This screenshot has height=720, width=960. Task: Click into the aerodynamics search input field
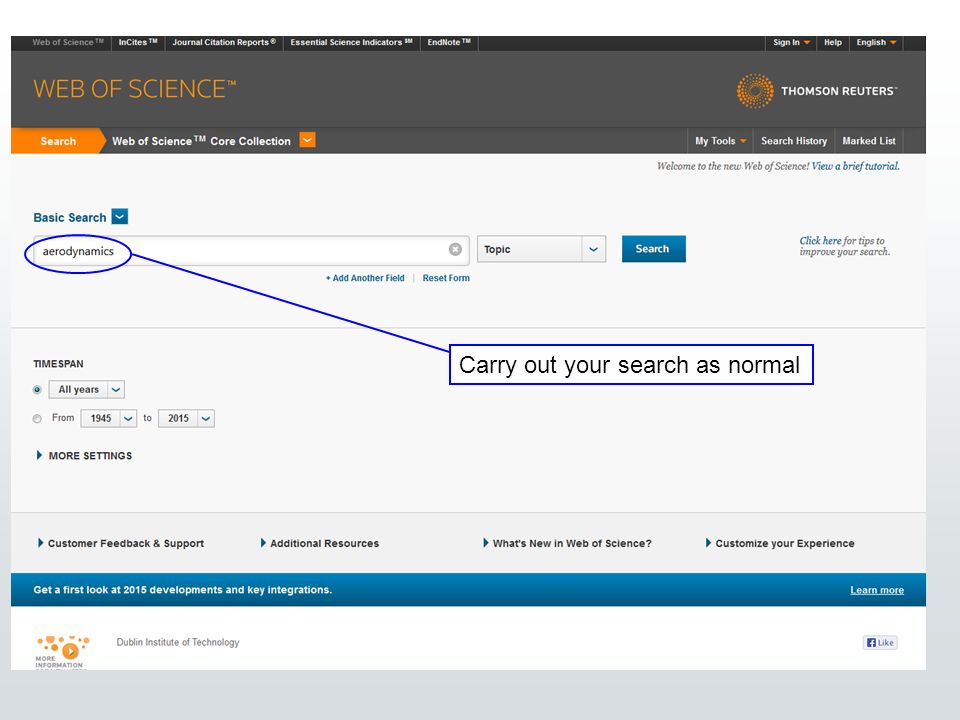coord(251,250)
